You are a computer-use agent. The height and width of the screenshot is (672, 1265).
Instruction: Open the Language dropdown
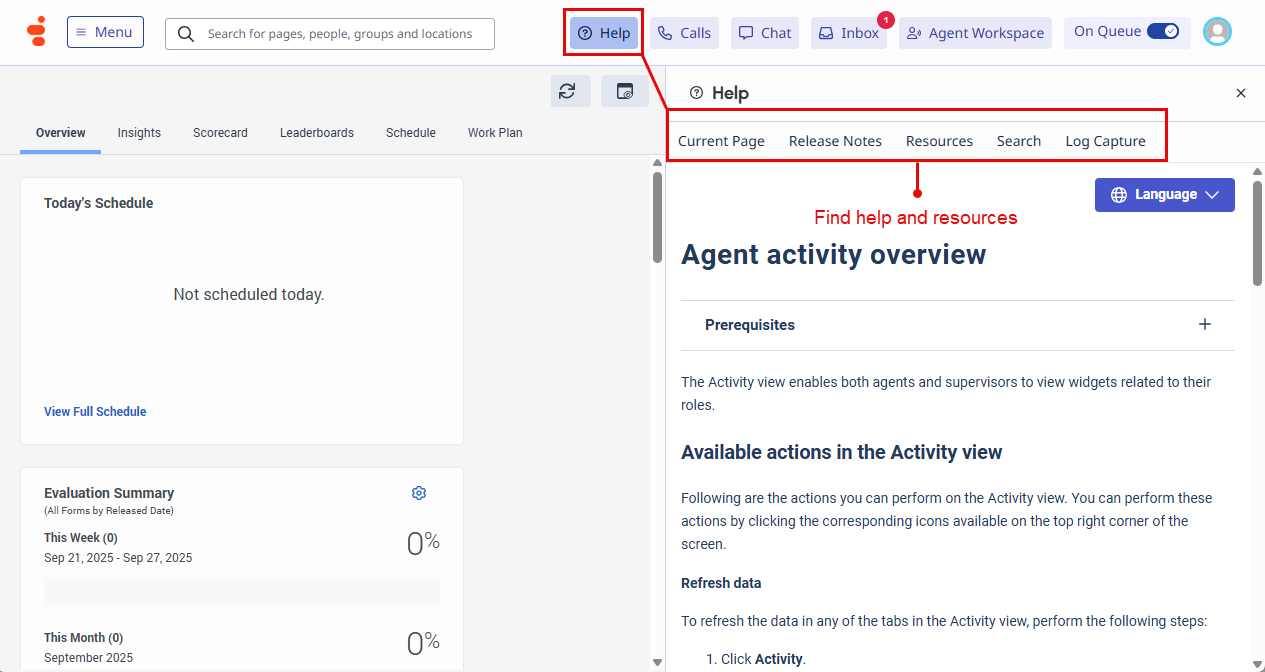1164,195
